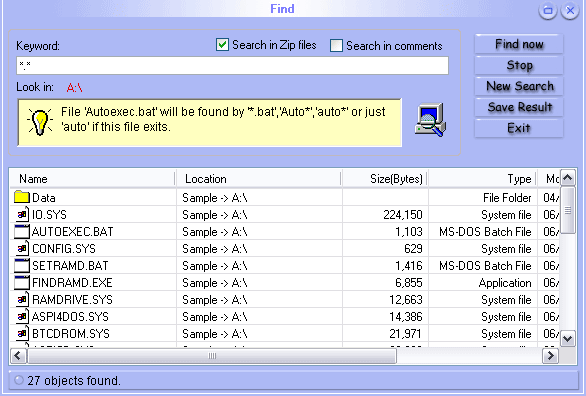Click the Find now button
Screen dimensions: 586x396
(519, 44)
